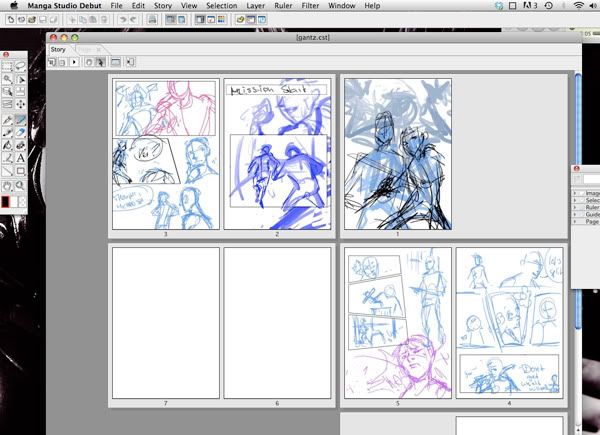Select the Rectangular Marquee tool
The image size is (600, 435).
point(7,65)
